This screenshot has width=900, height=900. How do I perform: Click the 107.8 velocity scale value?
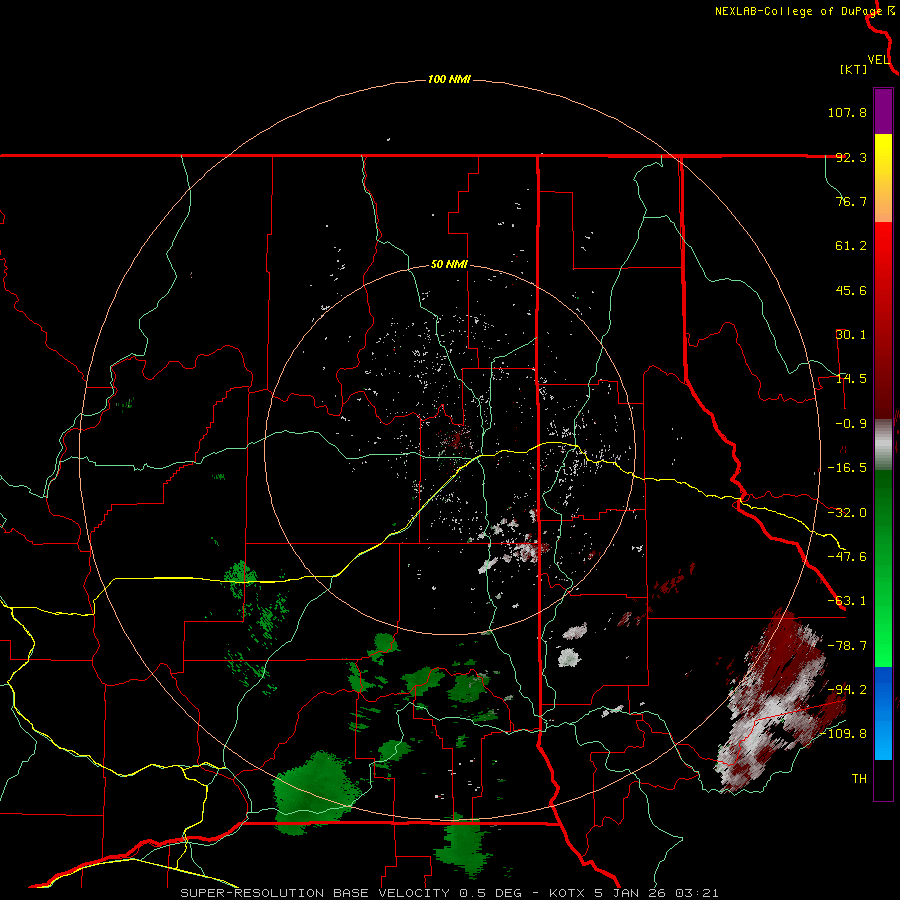click(x=847, y=112)
